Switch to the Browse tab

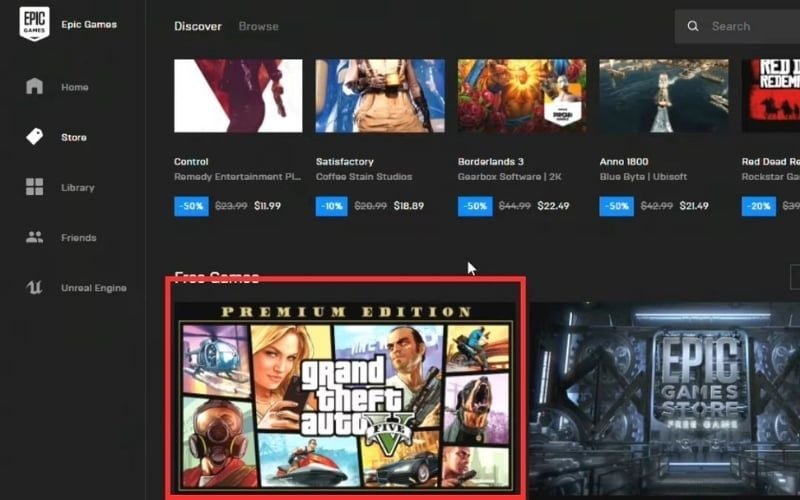click(258, 26)
